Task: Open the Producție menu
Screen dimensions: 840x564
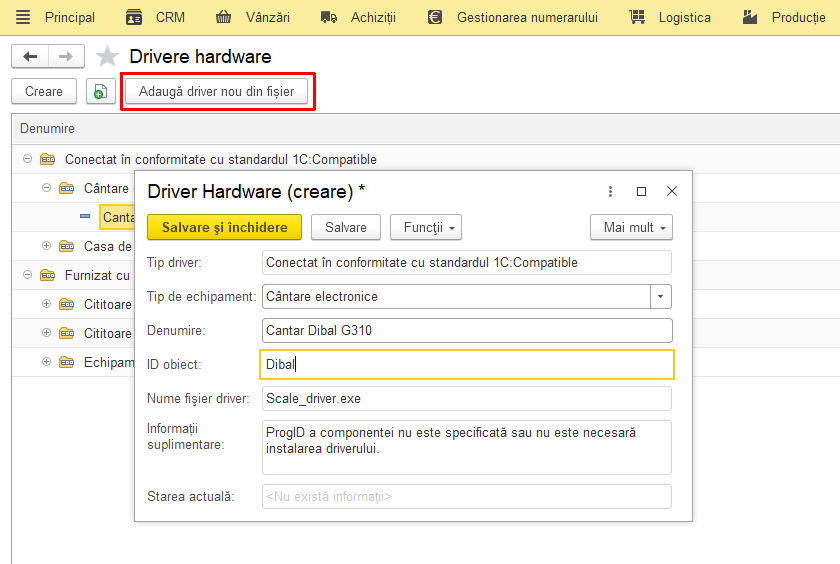Action: click(x=799, y=18)
